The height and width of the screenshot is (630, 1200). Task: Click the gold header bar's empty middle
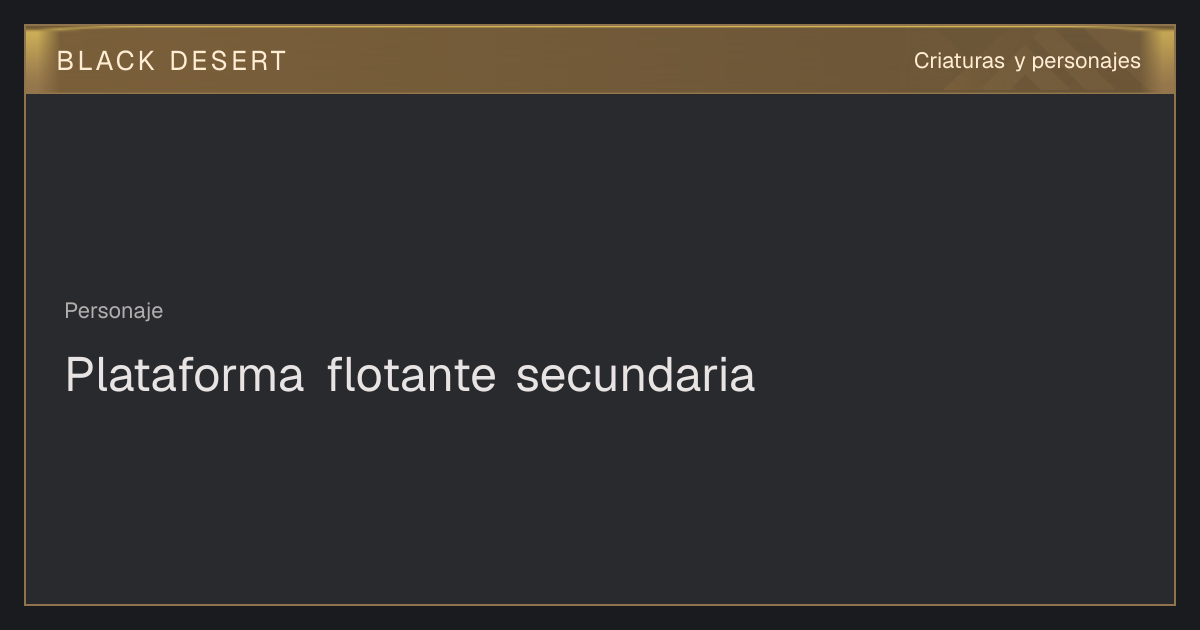(600, 61)
